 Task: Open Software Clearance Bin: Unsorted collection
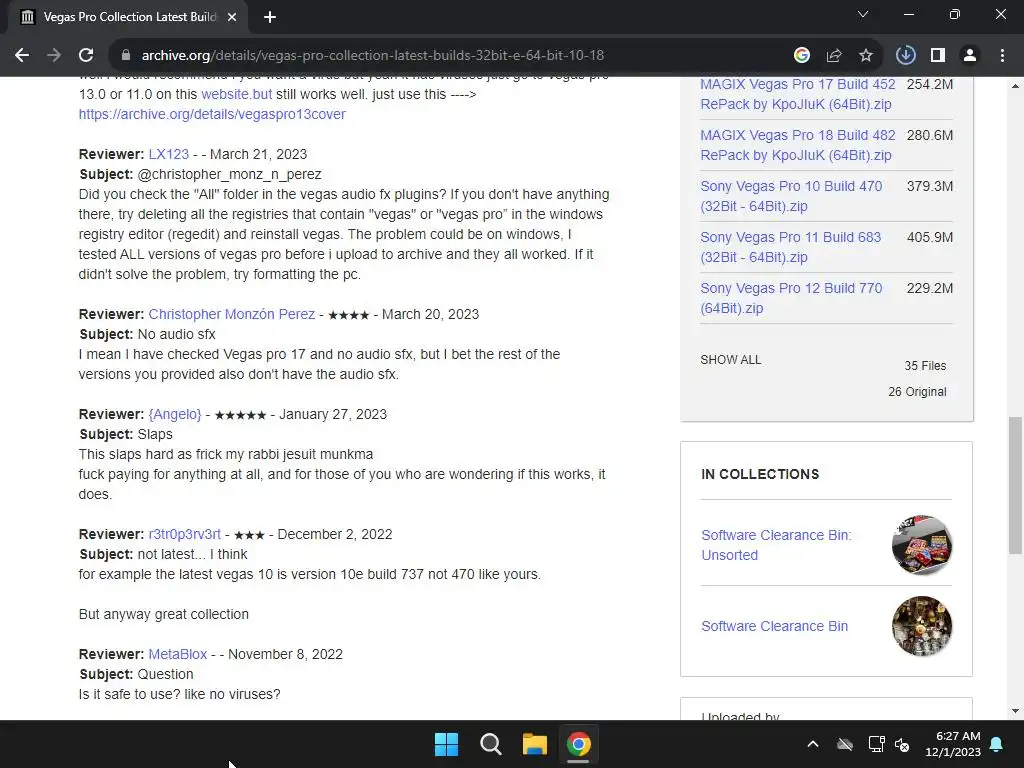pyautogui.click(x=776, y=545)
